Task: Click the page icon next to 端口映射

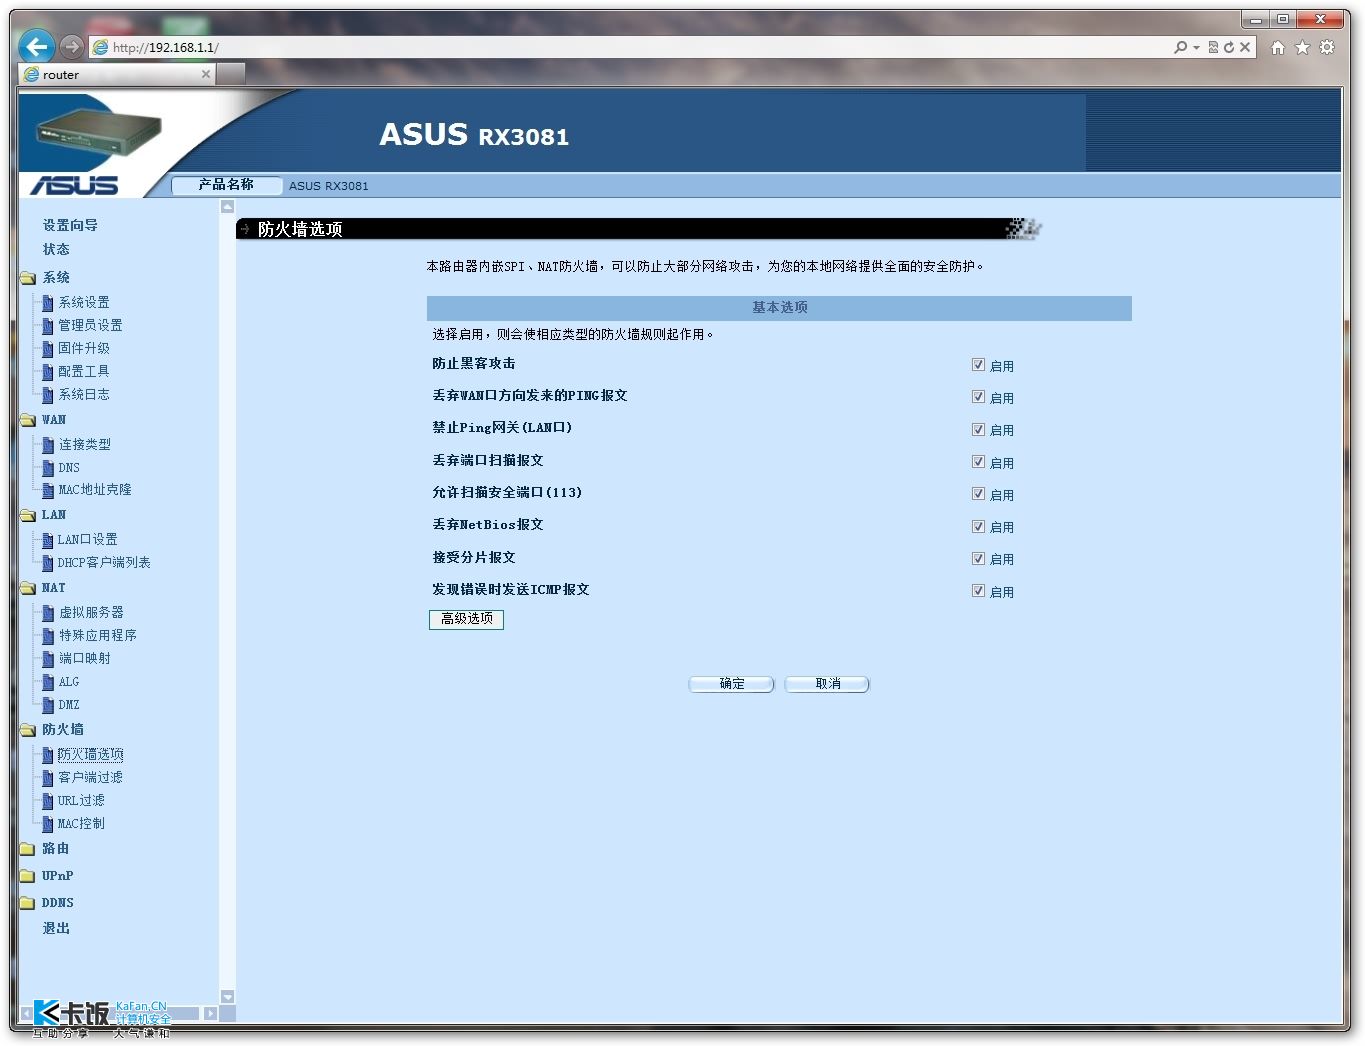Action: [47, 658]
